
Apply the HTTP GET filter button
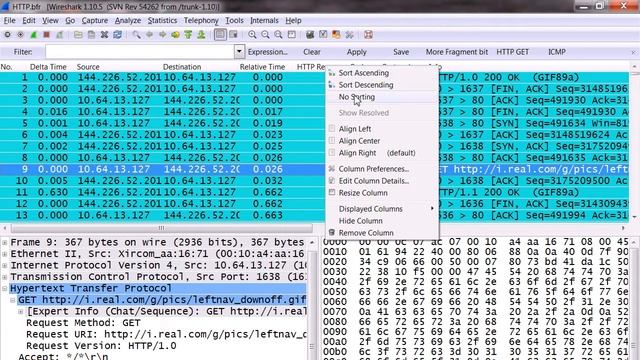point(513,52)
